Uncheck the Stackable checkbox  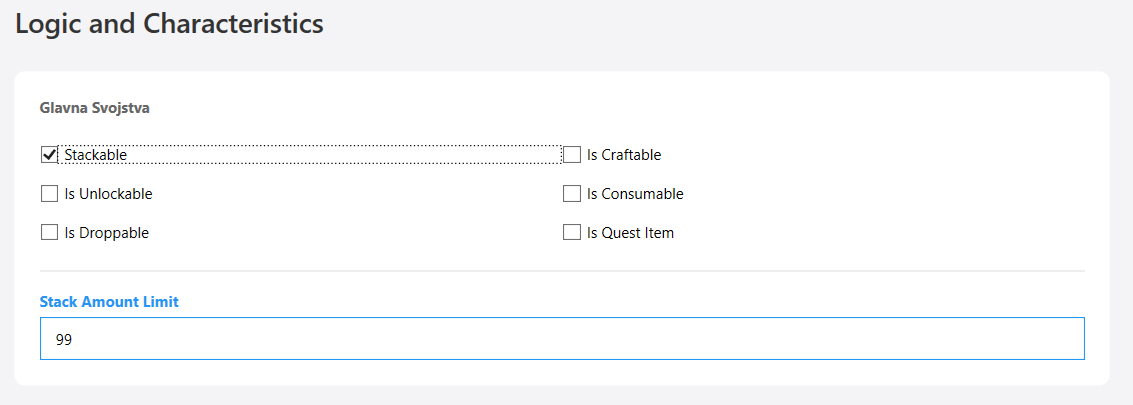coord(49,155)
